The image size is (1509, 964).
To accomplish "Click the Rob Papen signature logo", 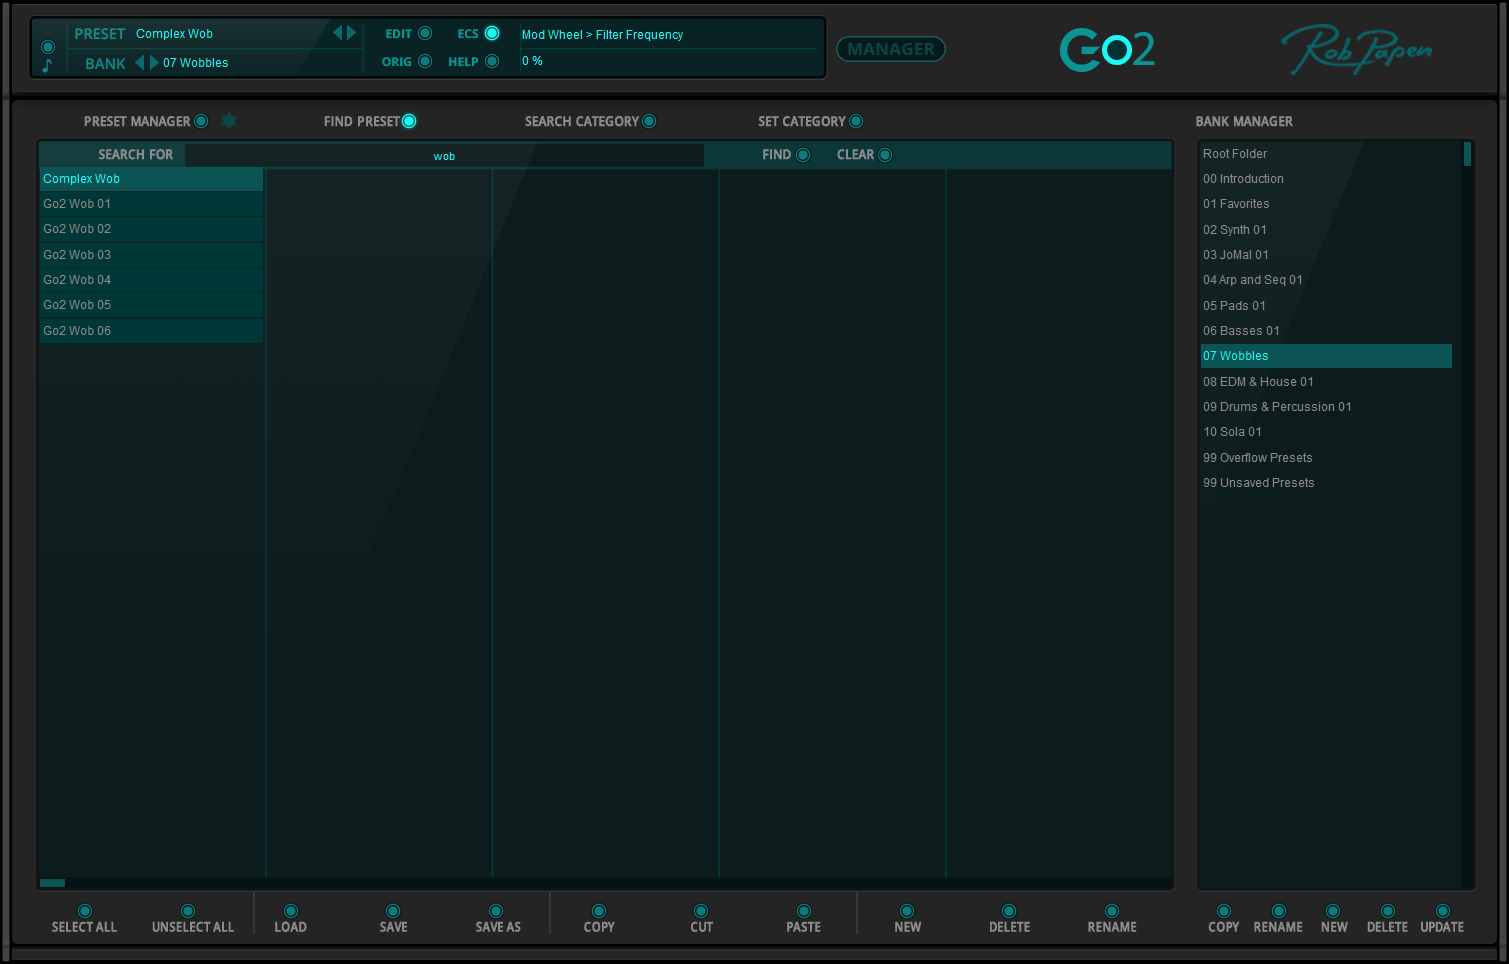I will click(x=1357, y=49).
